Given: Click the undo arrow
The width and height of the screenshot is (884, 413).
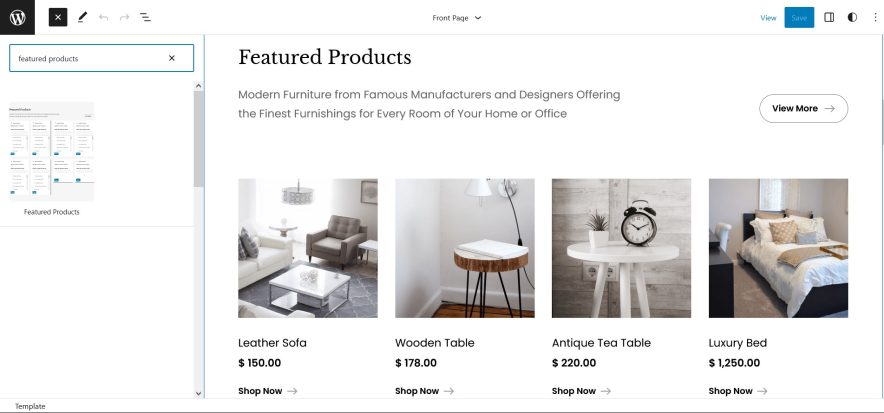Looking at the screenshot, I should pyautogui.click(x=103, y=17).
